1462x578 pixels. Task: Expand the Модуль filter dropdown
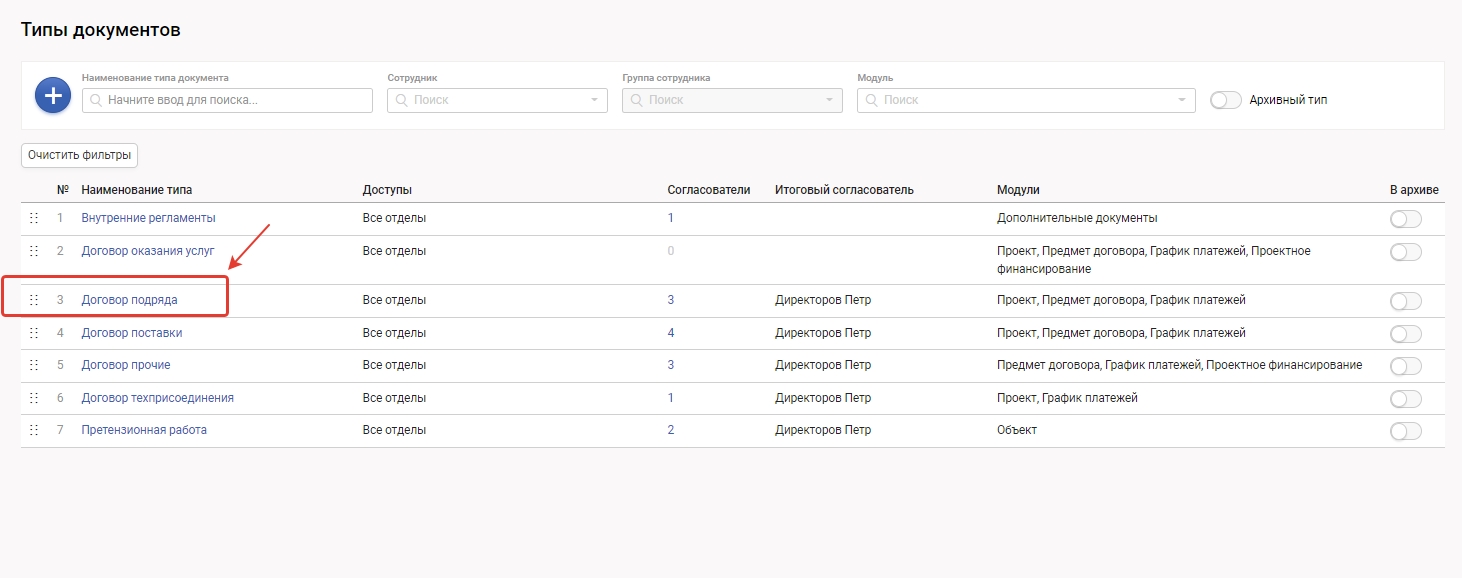1026,100
